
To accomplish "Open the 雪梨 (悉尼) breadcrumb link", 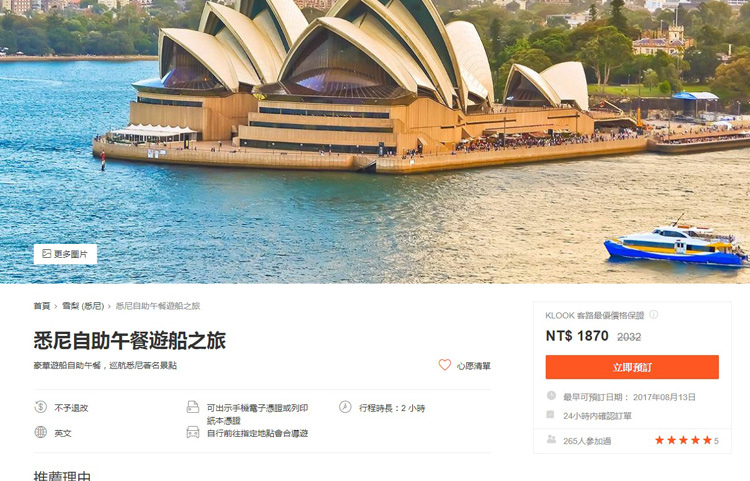I will pyautogui.click(x=83, y=306).
